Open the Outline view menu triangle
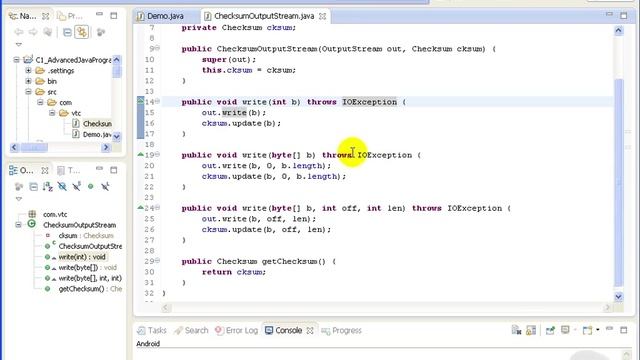The height and width of the screenshot is (360, 640). [x=18, y=199]
